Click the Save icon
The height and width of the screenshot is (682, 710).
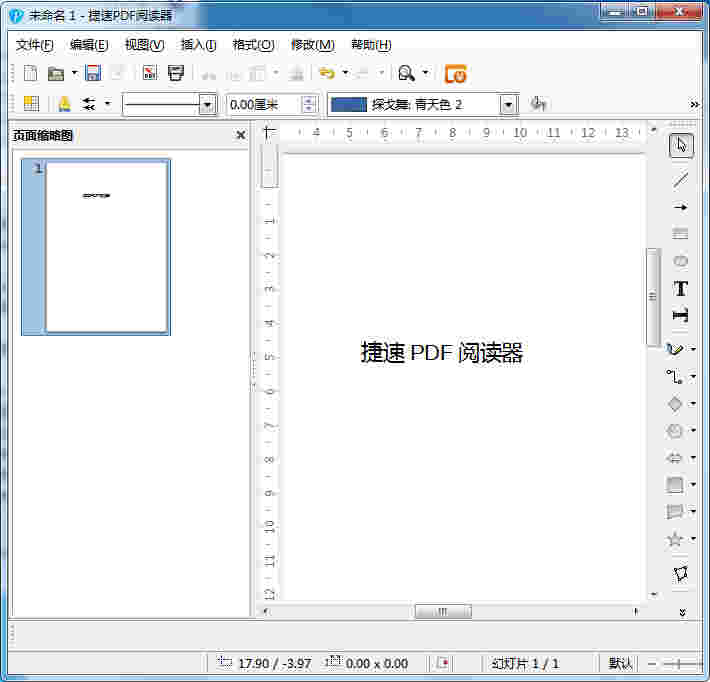pos(93,73)
